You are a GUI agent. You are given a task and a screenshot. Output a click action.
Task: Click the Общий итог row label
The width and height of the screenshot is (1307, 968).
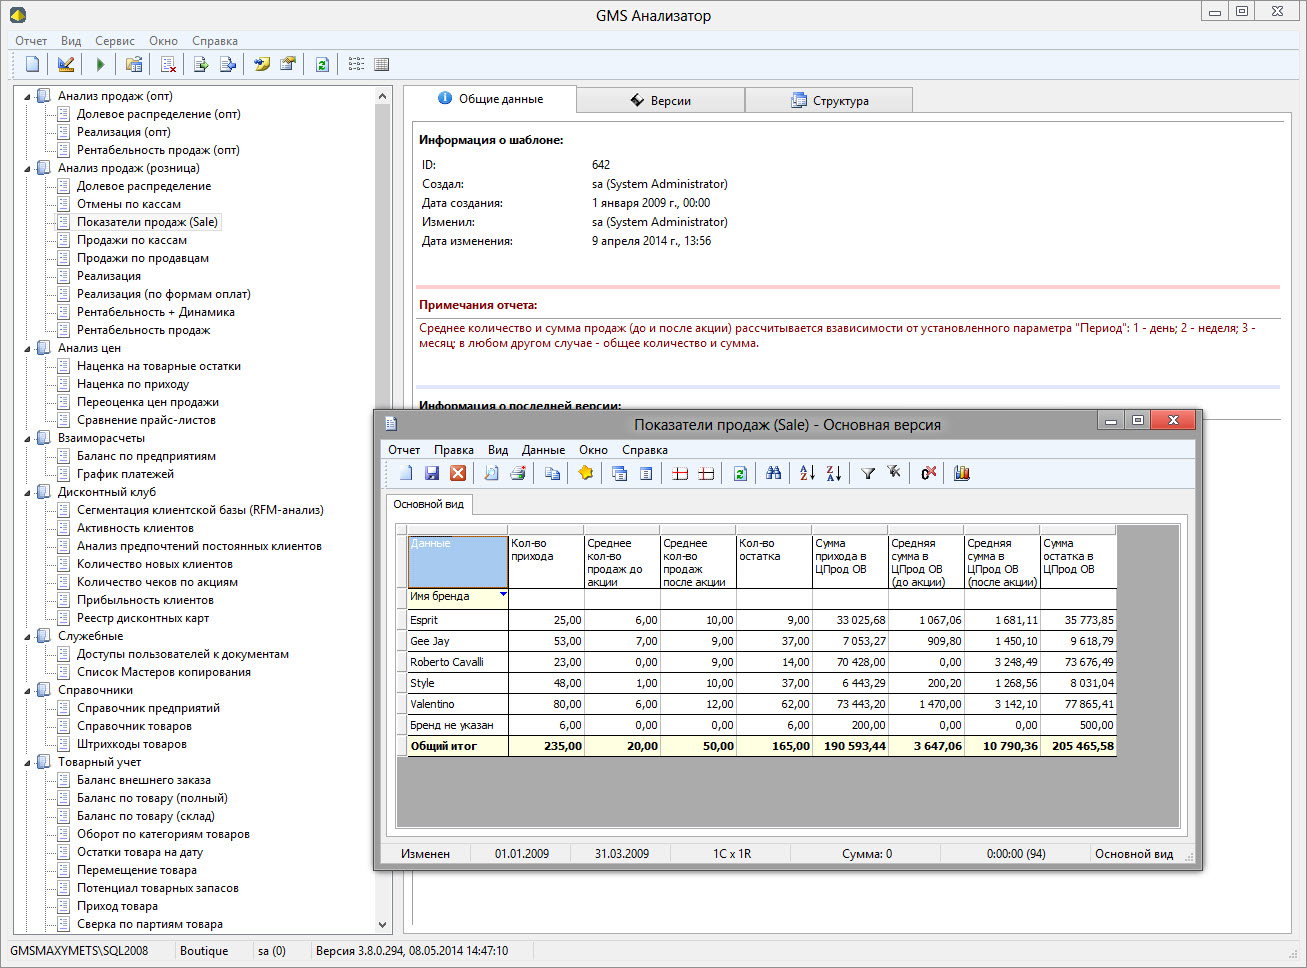click(x=443, y=746)
